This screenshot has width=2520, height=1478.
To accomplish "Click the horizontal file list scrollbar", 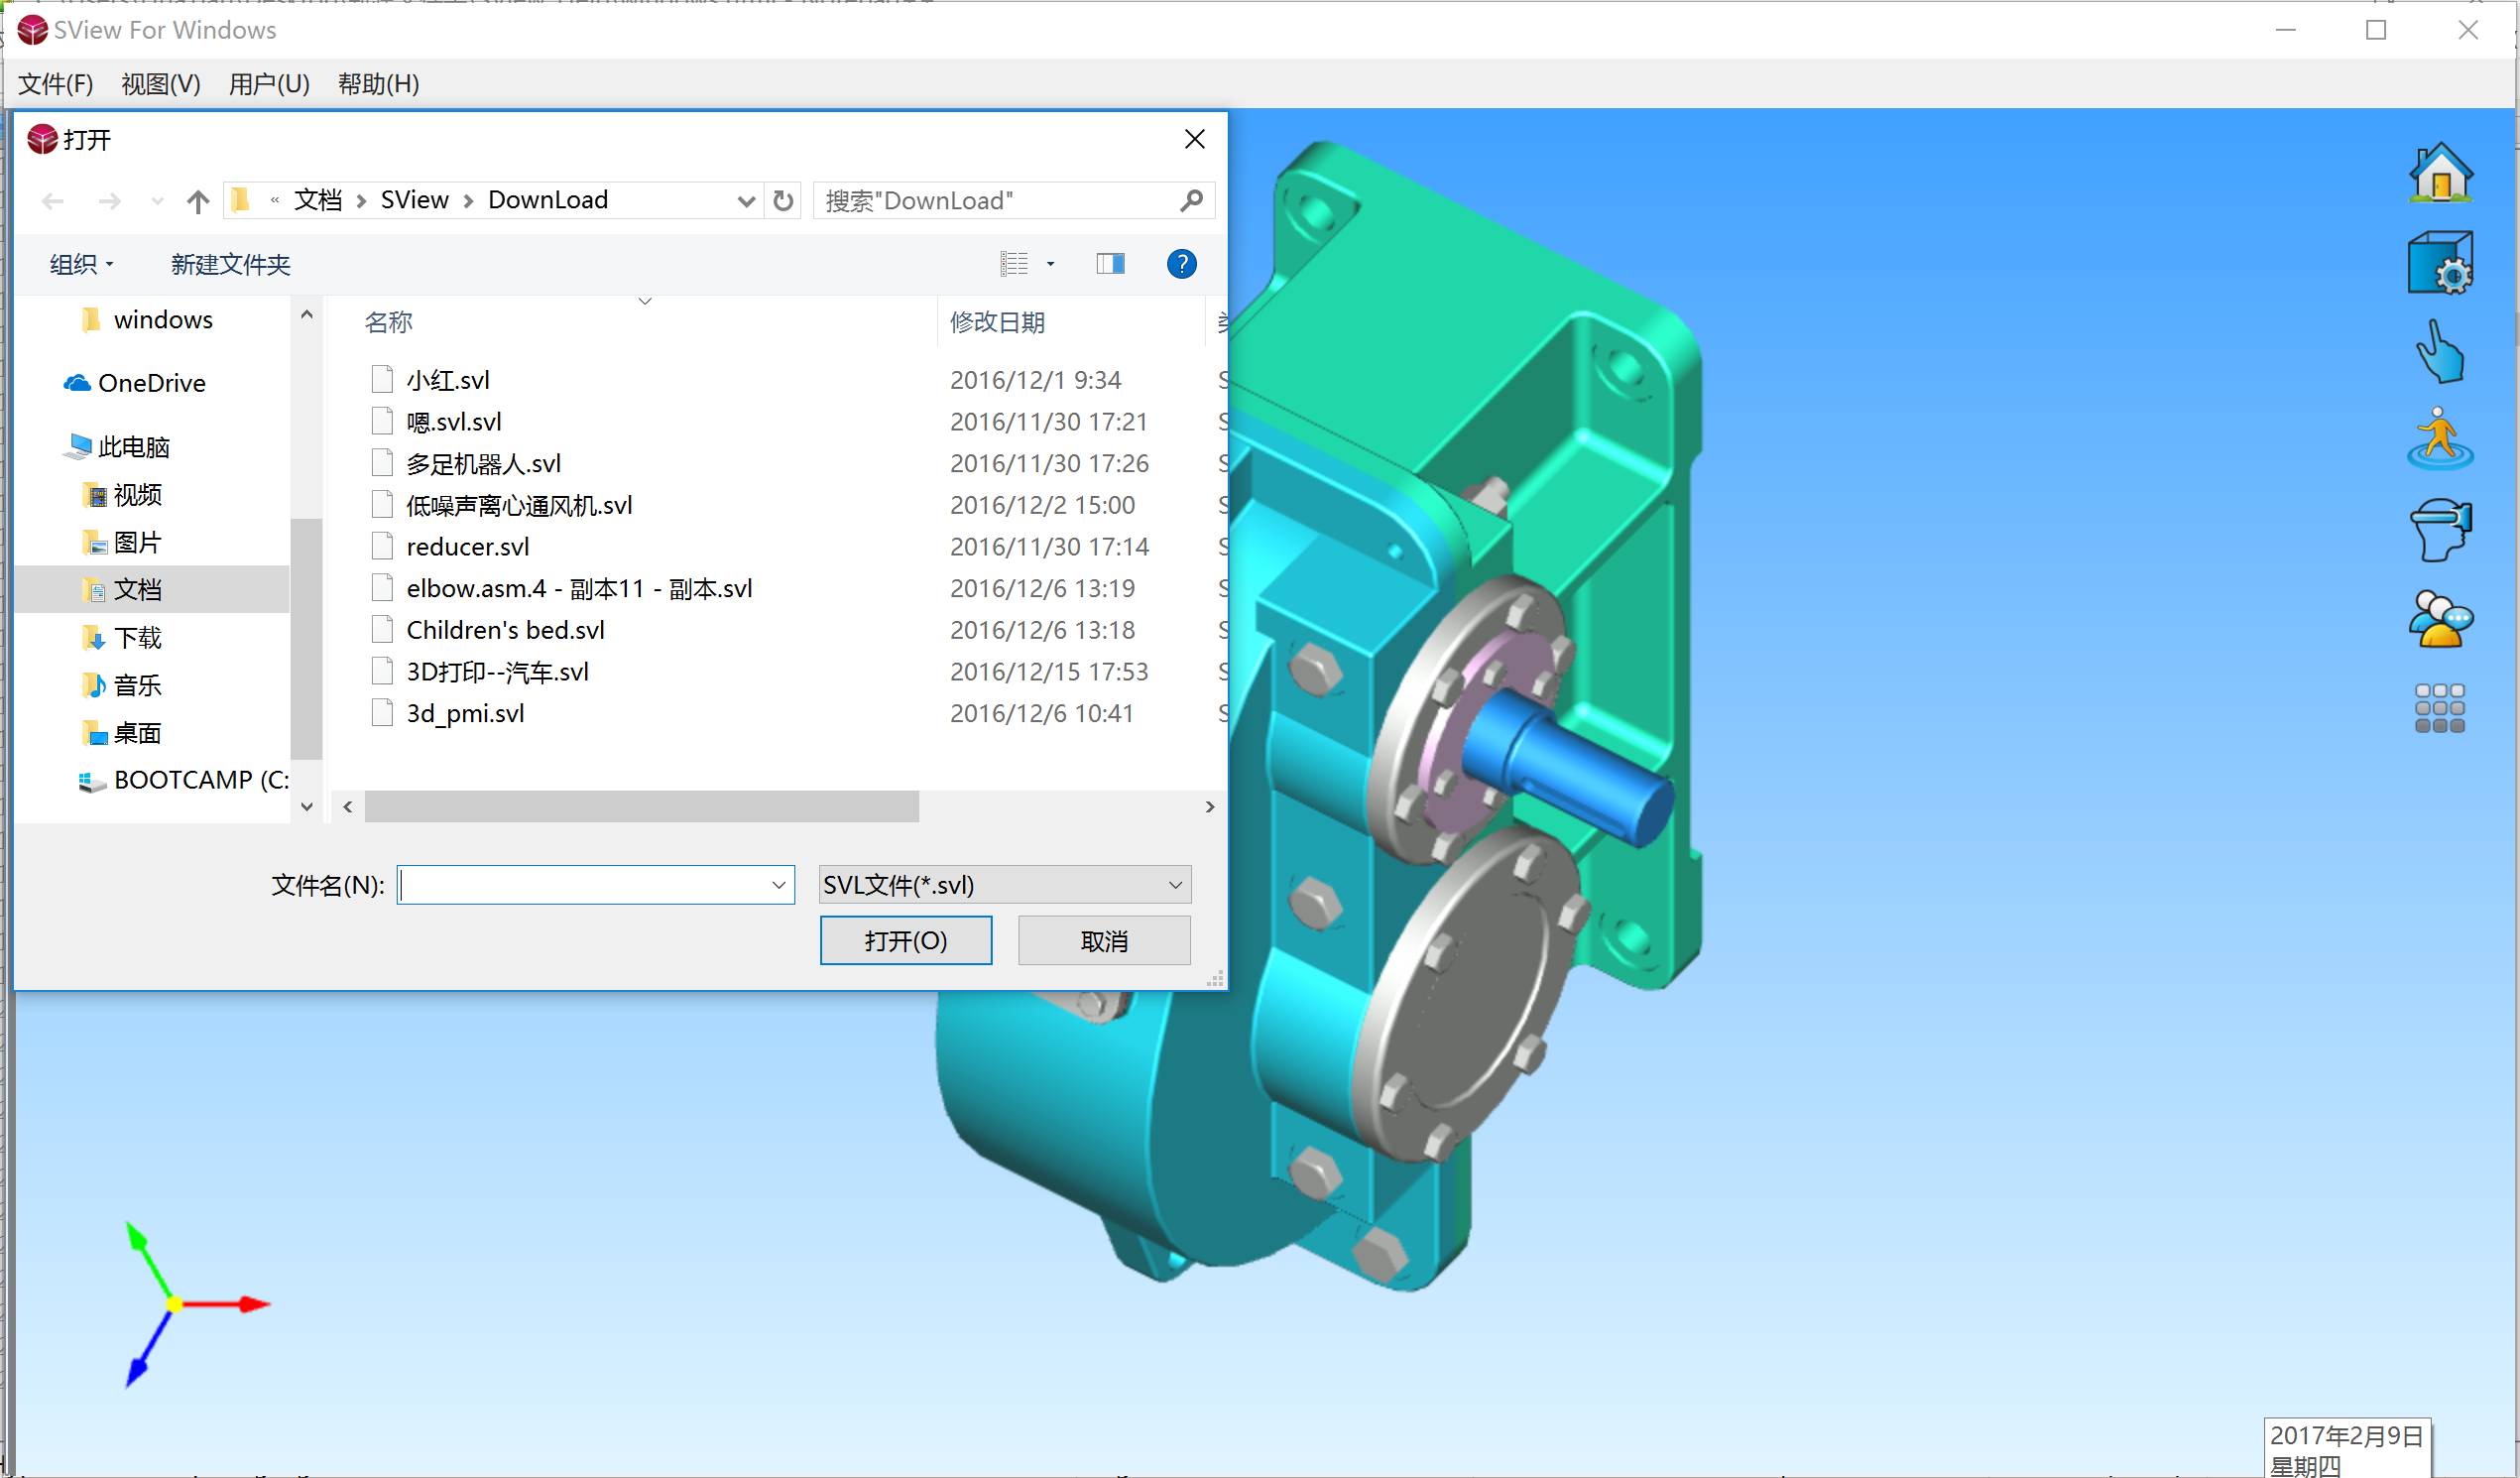I will (x=641, y=806).
